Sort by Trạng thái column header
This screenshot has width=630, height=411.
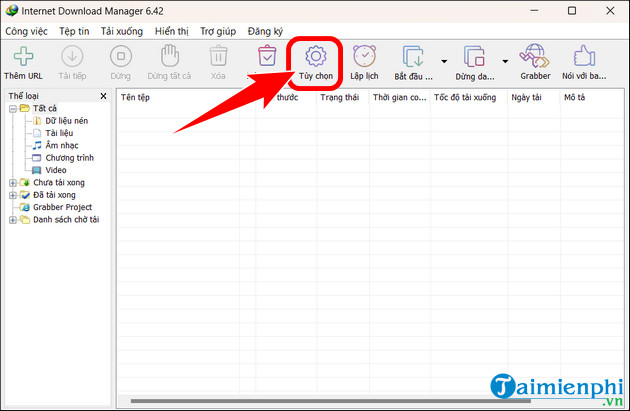[342, 98]
